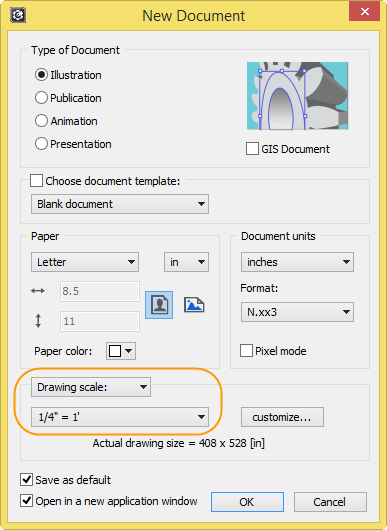Image resolution: width=387 pixels, height=530 pixels.
Task: Click the customize... button
Action: pyautogui.click(x=282, y=417)
